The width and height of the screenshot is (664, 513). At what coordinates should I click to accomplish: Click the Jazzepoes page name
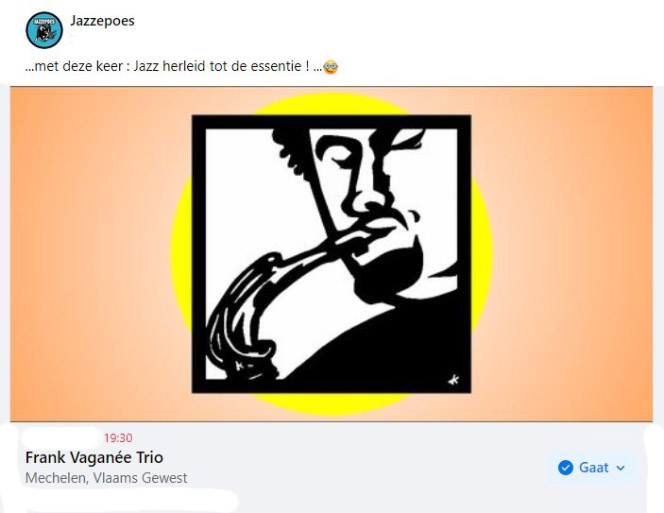(x=102, y=21)
